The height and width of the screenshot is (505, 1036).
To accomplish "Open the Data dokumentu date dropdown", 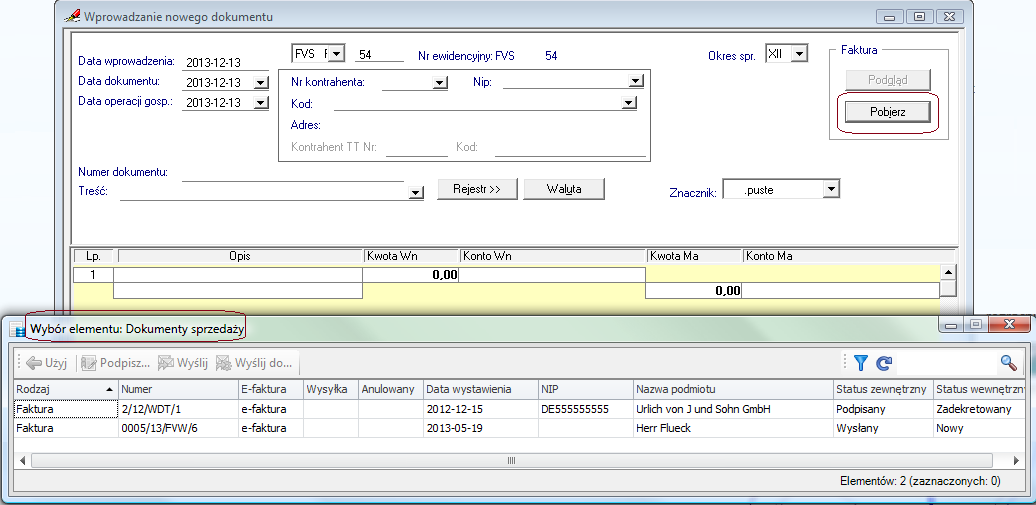I will pyautogui.click(x=261, y=83).
